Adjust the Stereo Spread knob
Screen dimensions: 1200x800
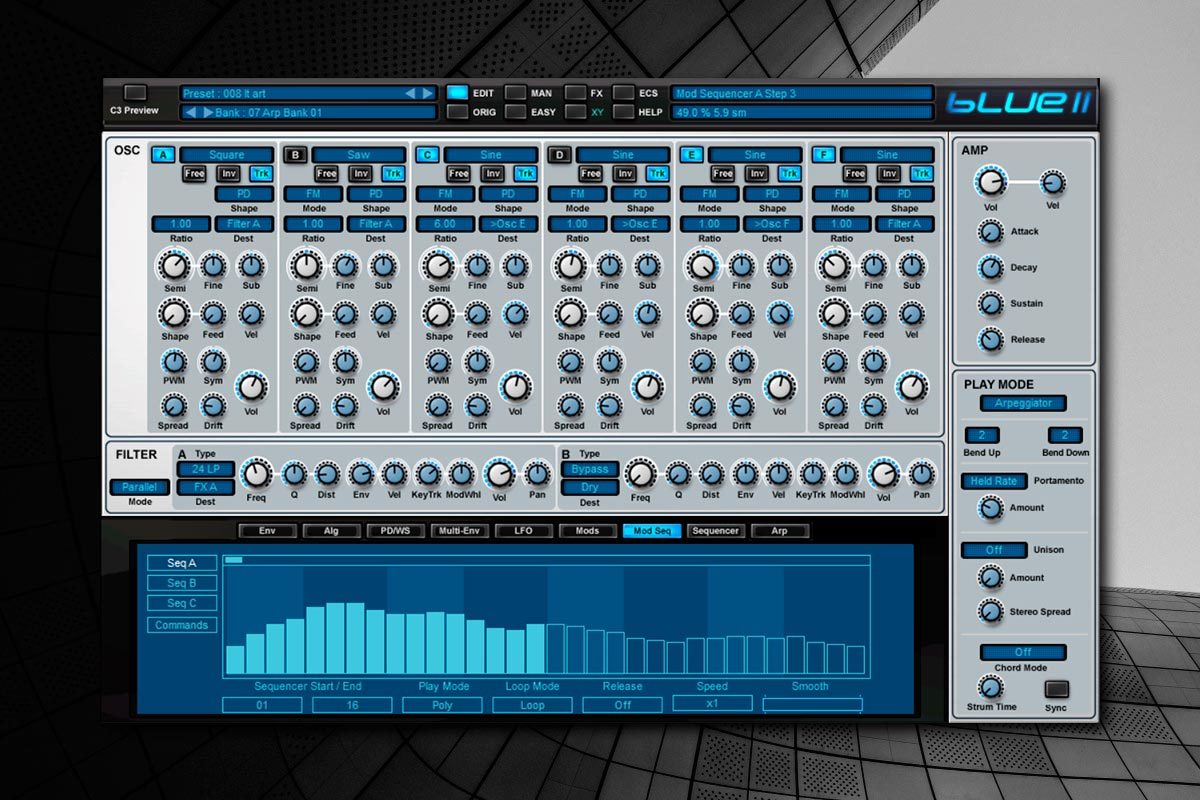(990, 611)
